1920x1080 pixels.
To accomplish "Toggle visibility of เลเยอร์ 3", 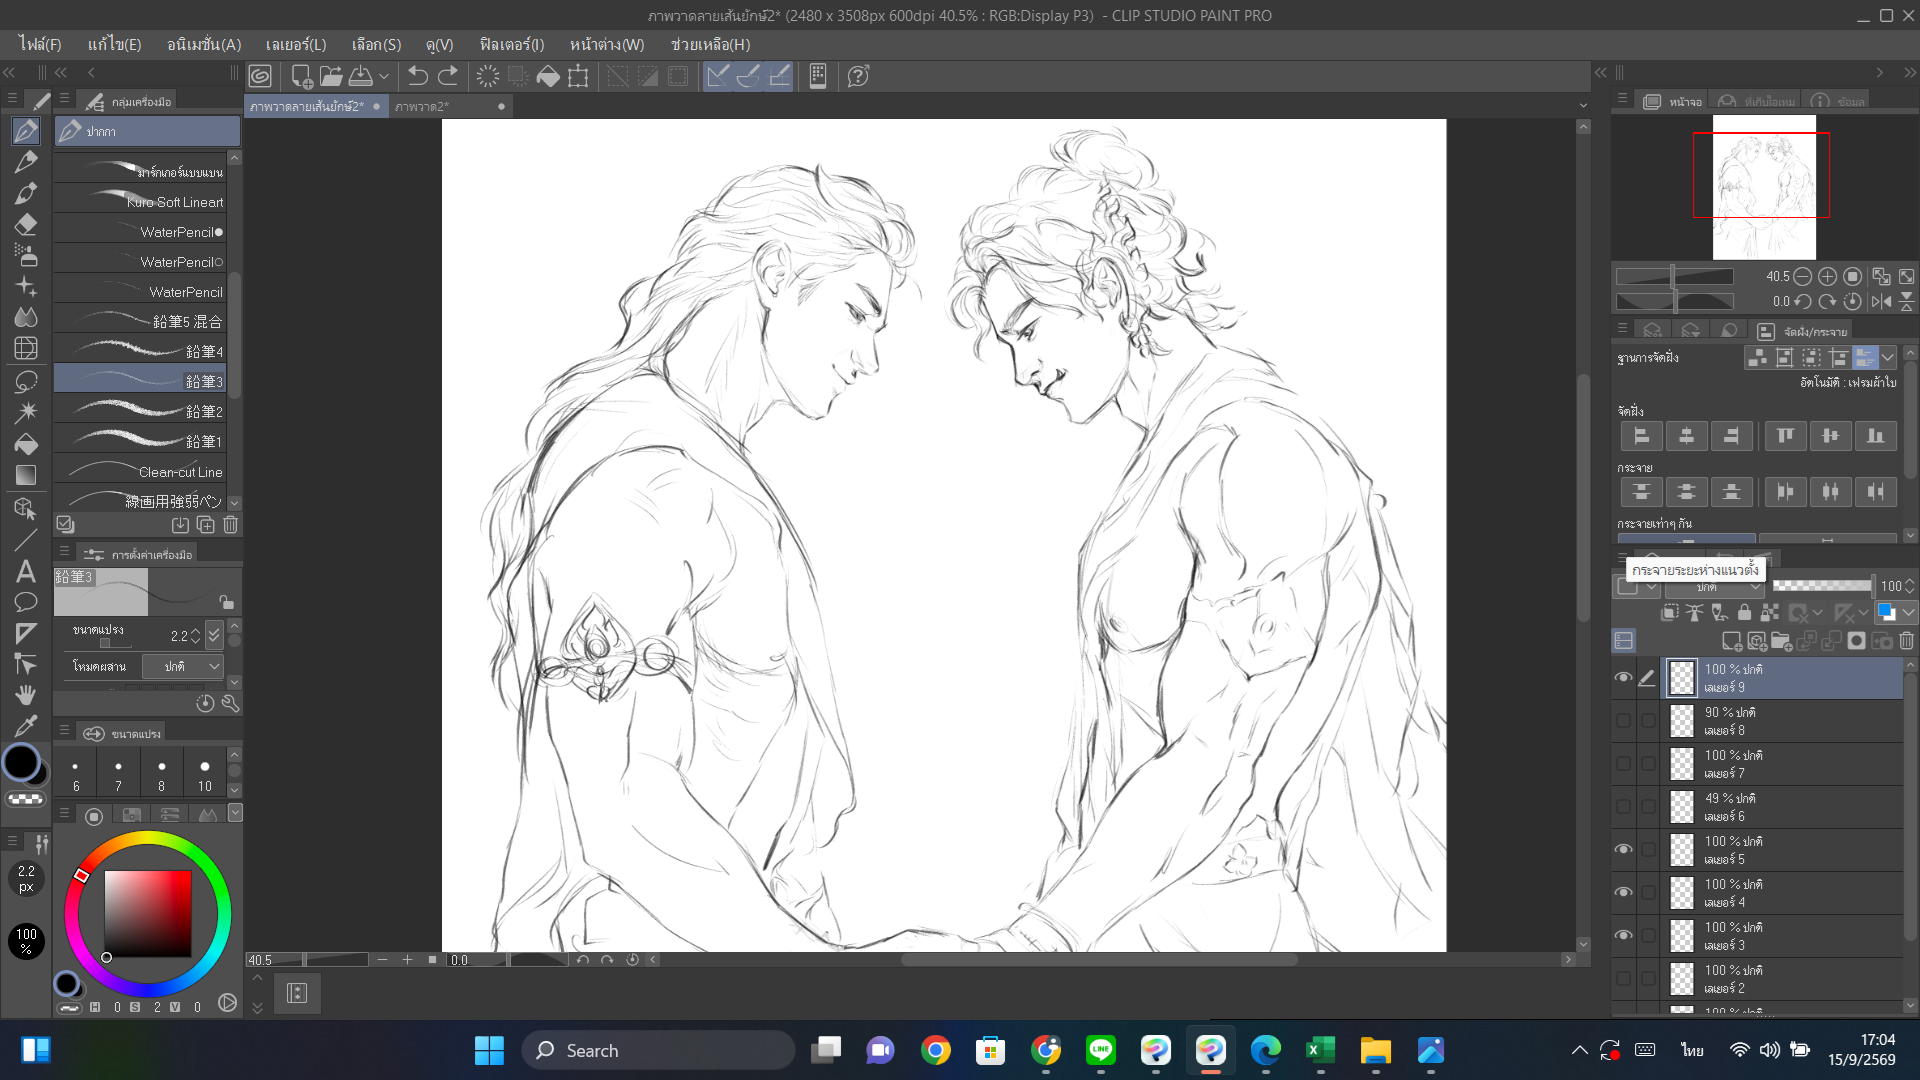I will 1623,935.
